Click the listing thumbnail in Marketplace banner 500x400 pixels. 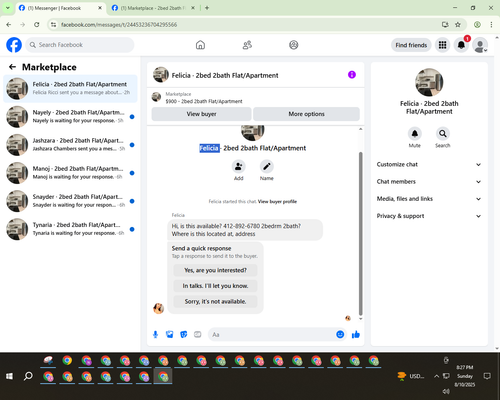(x=156, y=97)
